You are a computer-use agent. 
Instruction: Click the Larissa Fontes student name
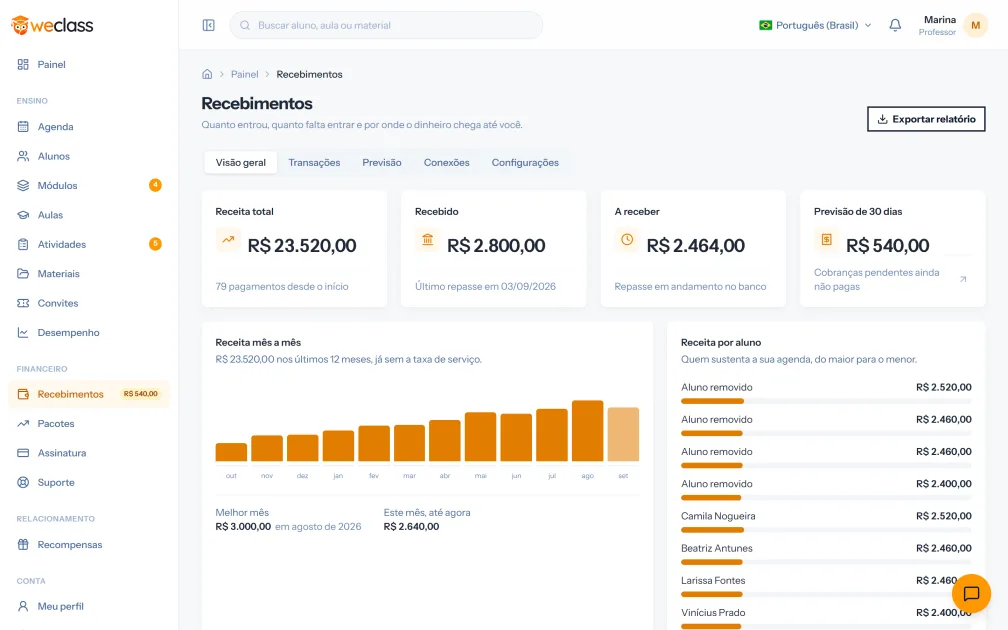point(713,580)
